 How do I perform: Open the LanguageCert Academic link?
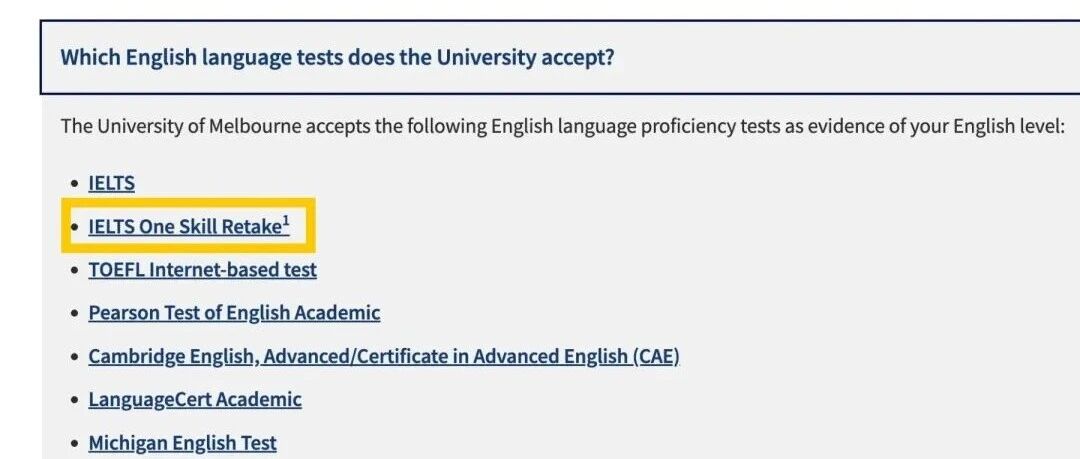click(195, 400)
